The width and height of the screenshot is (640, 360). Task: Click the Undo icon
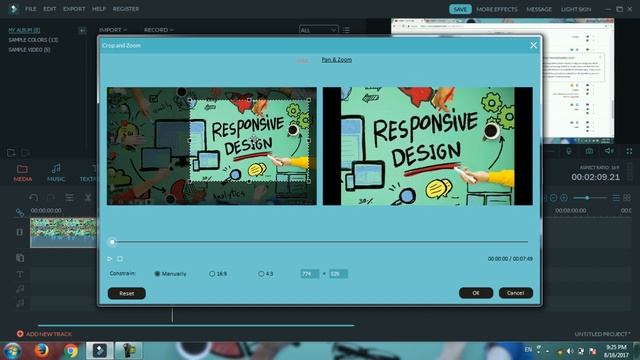tap(33, 198)
